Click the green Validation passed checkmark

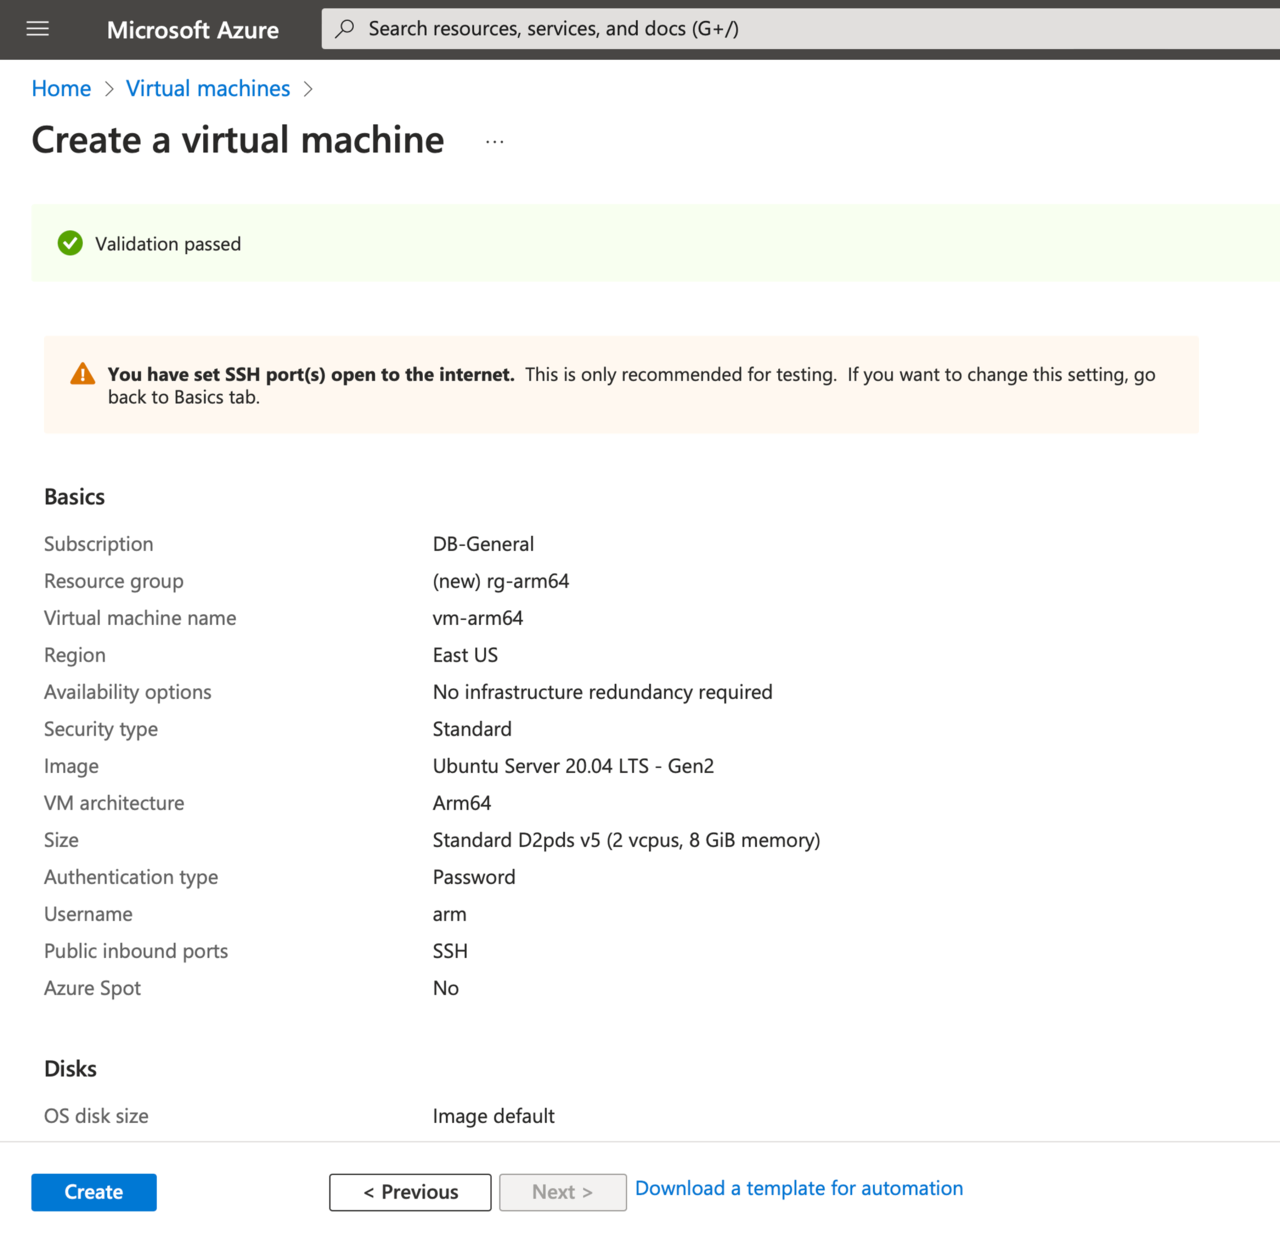(69, 243)
